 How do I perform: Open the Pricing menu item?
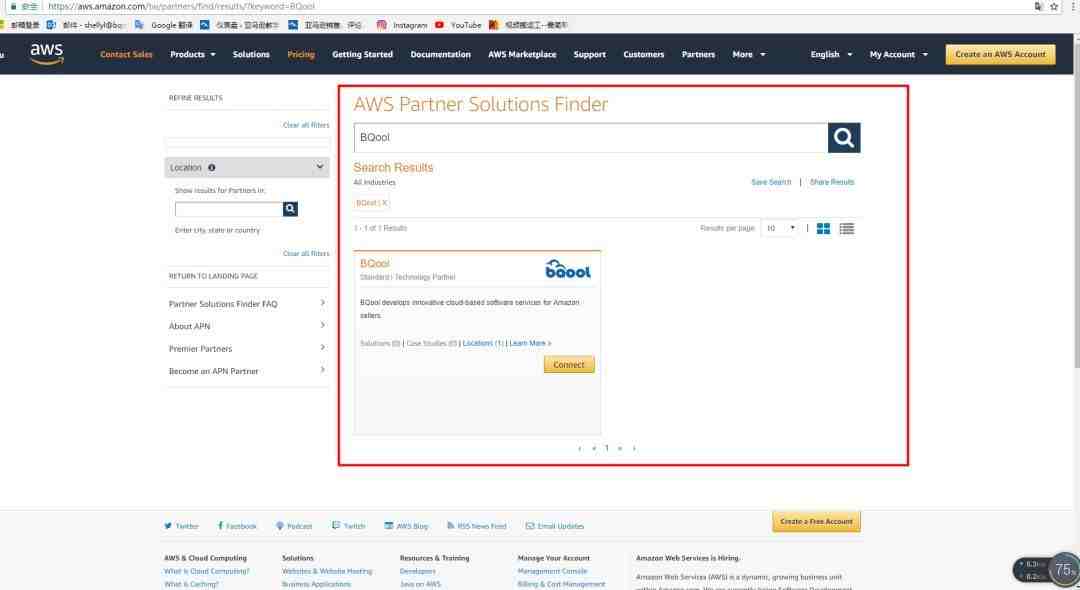(301, 54)
